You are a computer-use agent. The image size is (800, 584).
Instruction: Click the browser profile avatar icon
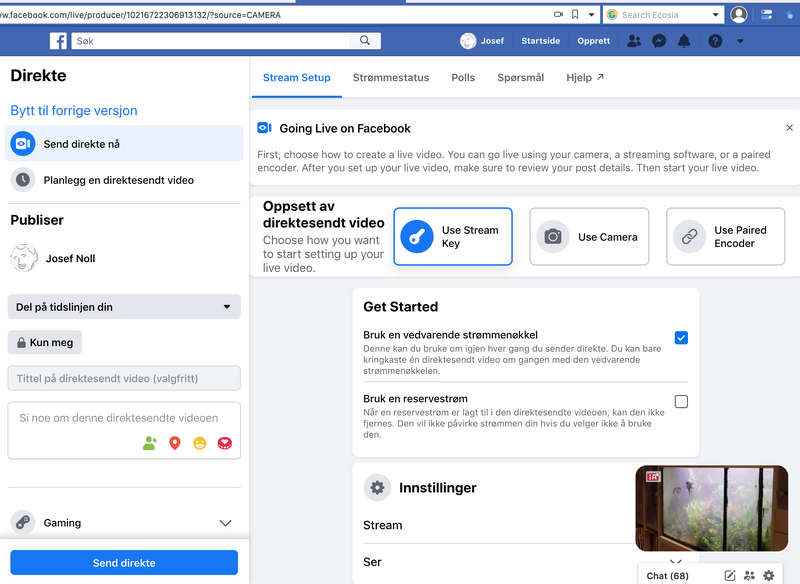739,15
